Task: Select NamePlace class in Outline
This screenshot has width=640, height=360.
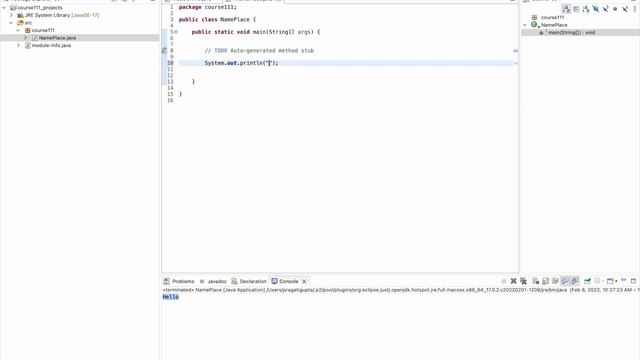Action: click(x=554, y=25)
